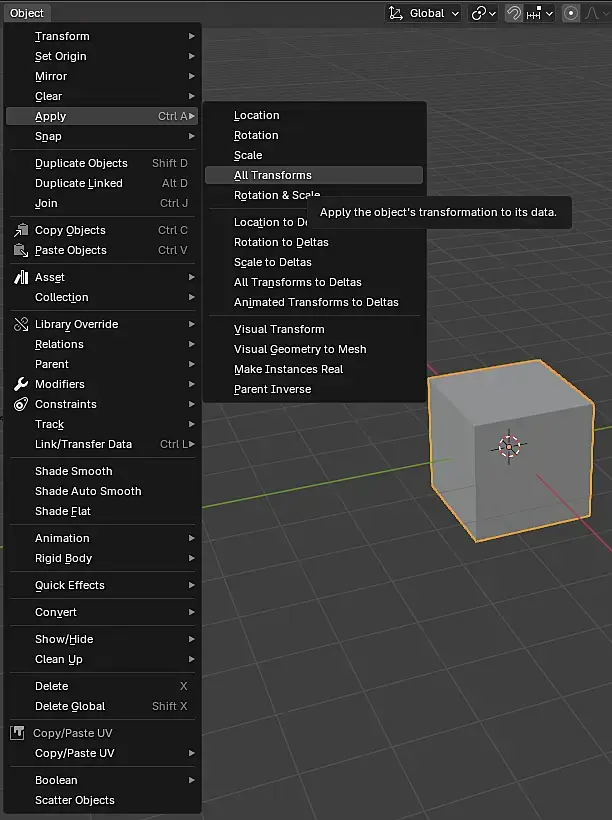Expand the Mirror submenu
This screenshot has height=820, width=612.
click(x=102, y=76)
